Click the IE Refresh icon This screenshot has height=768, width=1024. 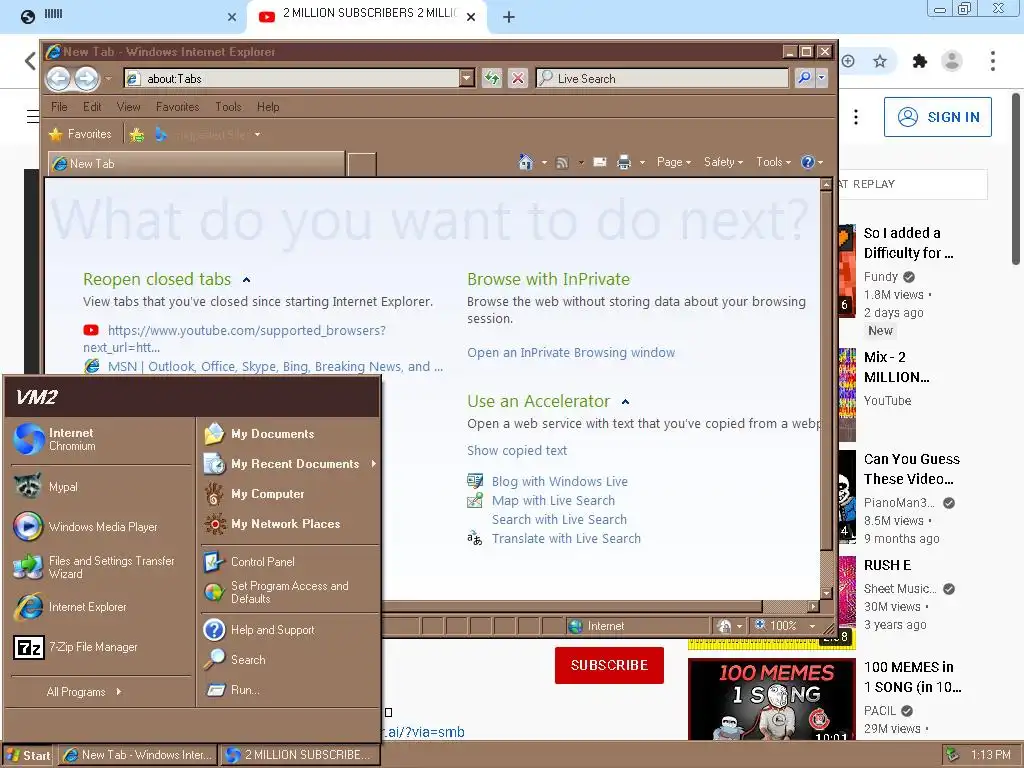click(x=492, y=78)
